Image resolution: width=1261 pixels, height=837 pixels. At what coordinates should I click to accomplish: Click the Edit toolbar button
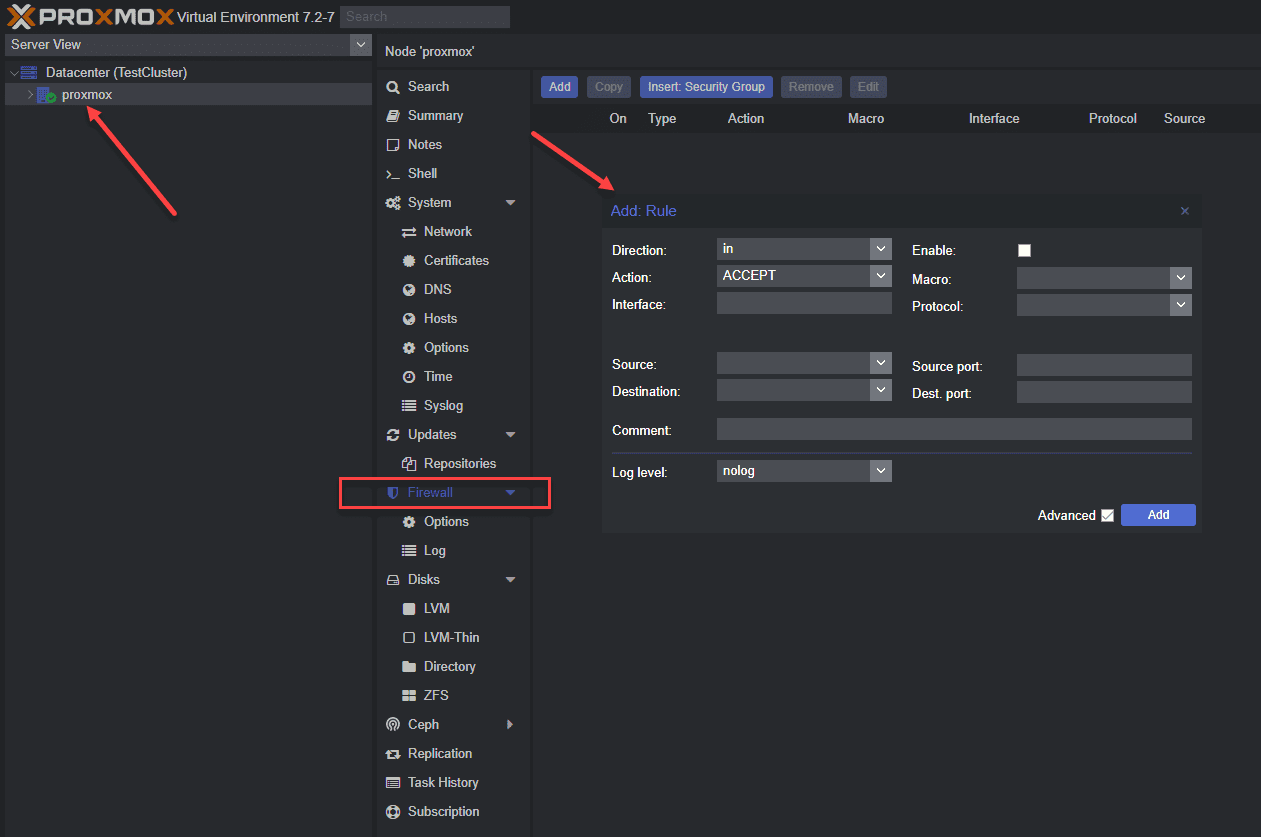click(868, 87)
